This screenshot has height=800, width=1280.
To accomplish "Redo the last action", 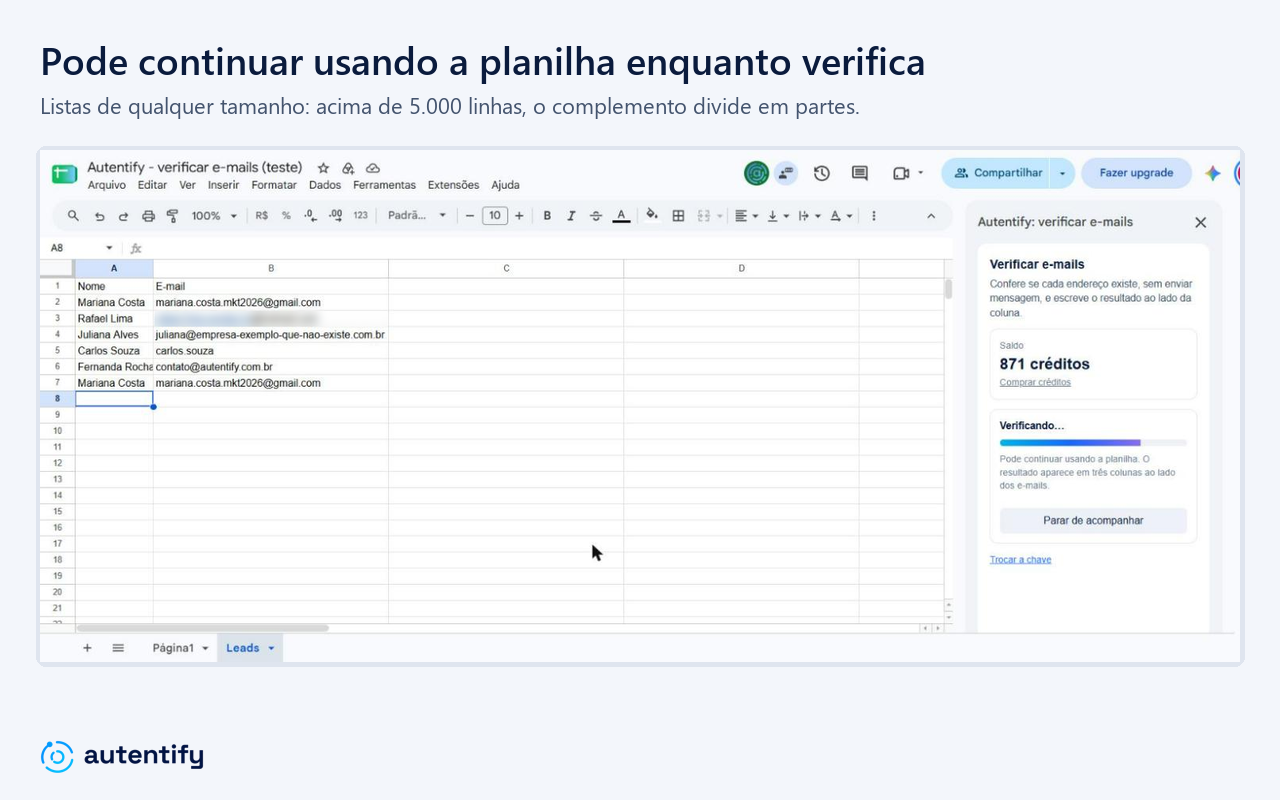I will (123, 216).
